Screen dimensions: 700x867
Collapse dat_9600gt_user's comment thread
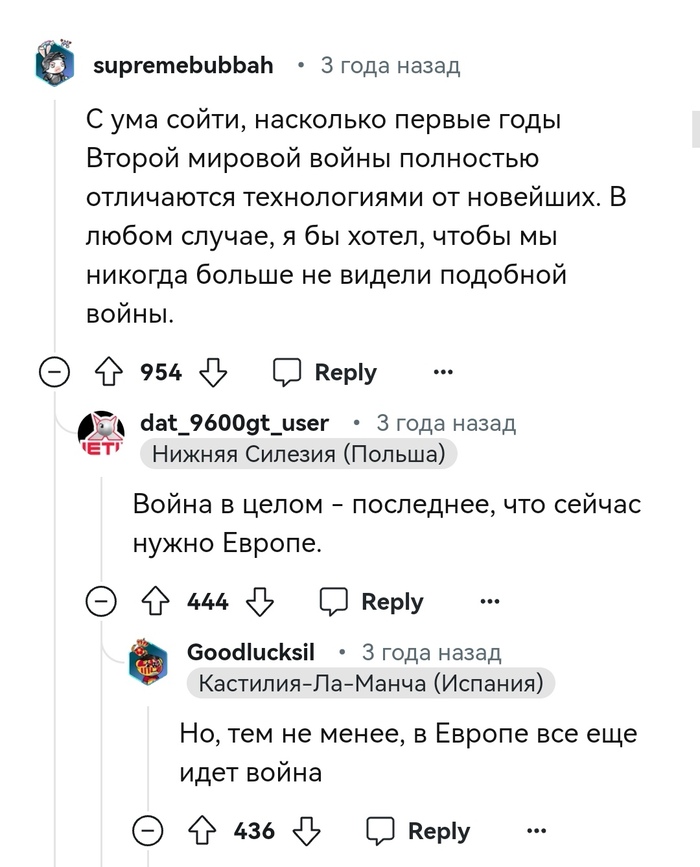click(100, 602)
